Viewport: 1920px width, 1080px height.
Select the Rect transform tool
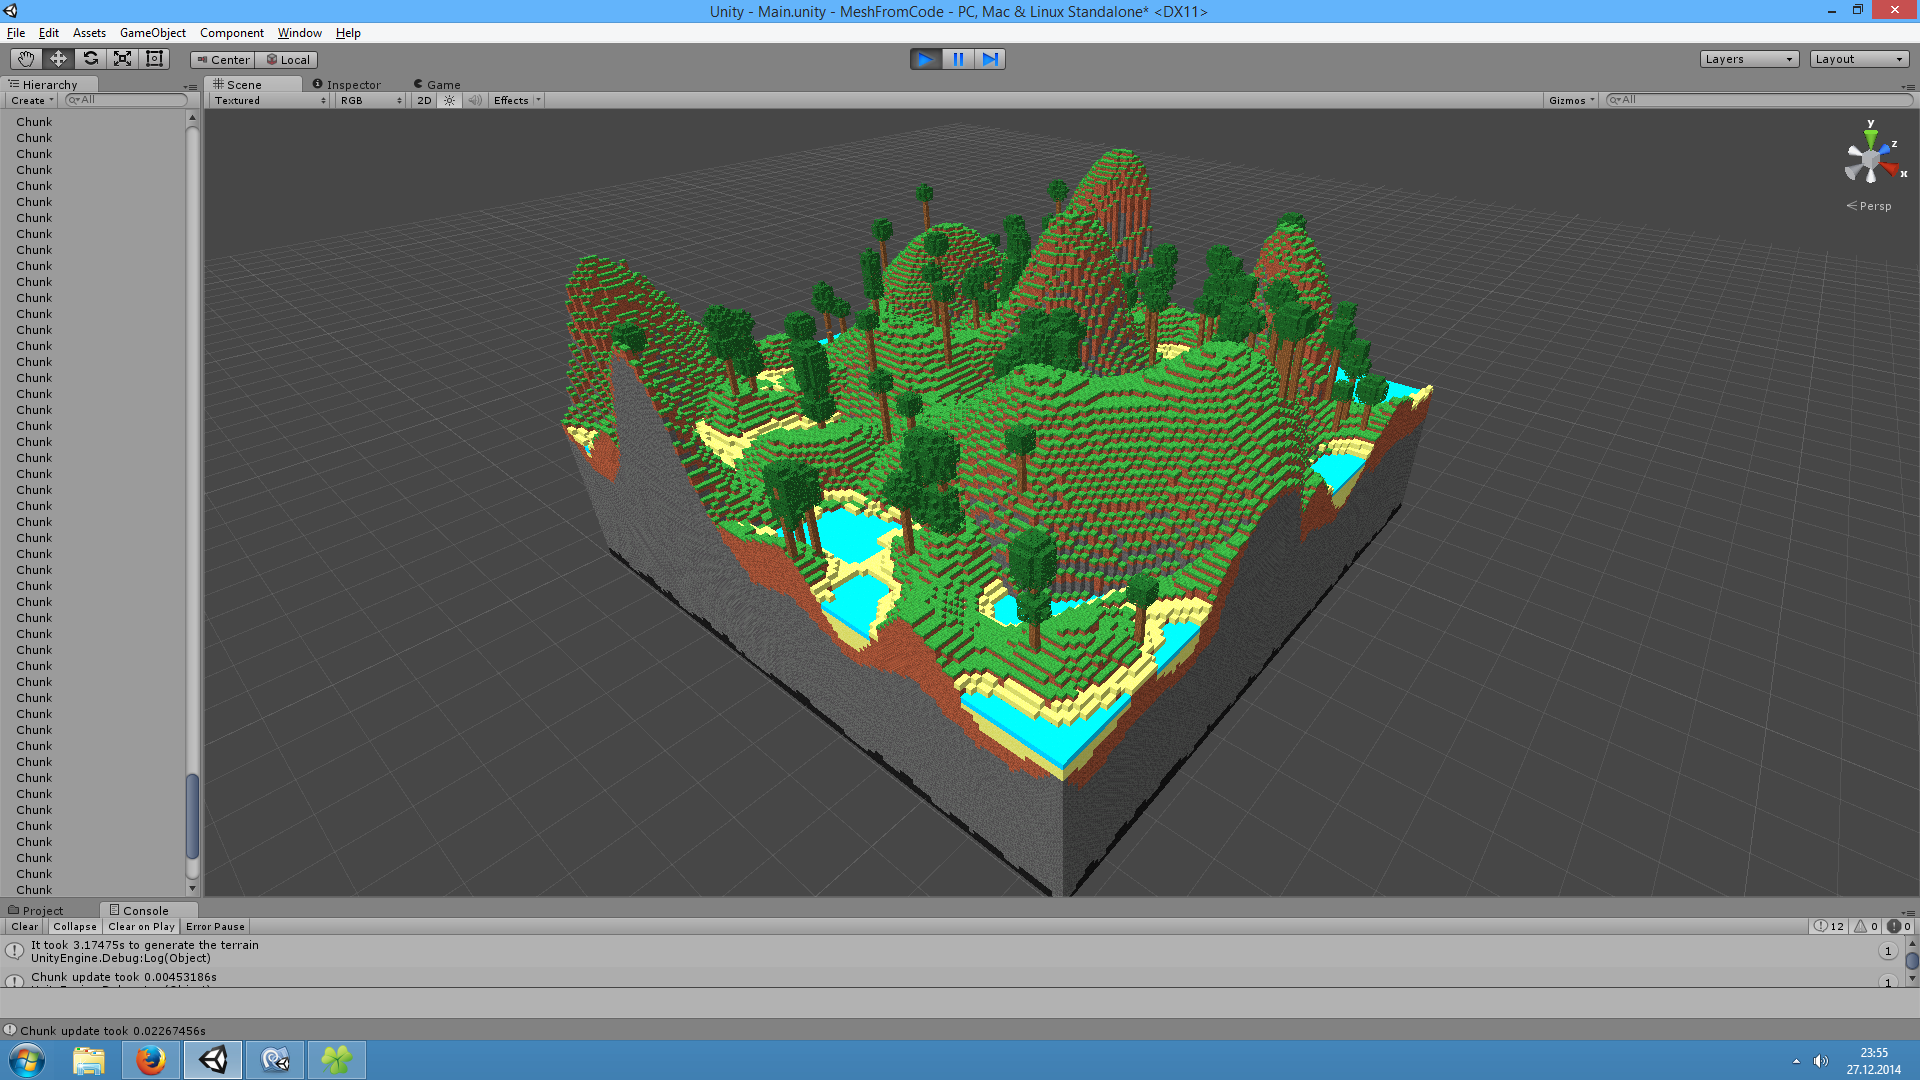tap(154, 59)
